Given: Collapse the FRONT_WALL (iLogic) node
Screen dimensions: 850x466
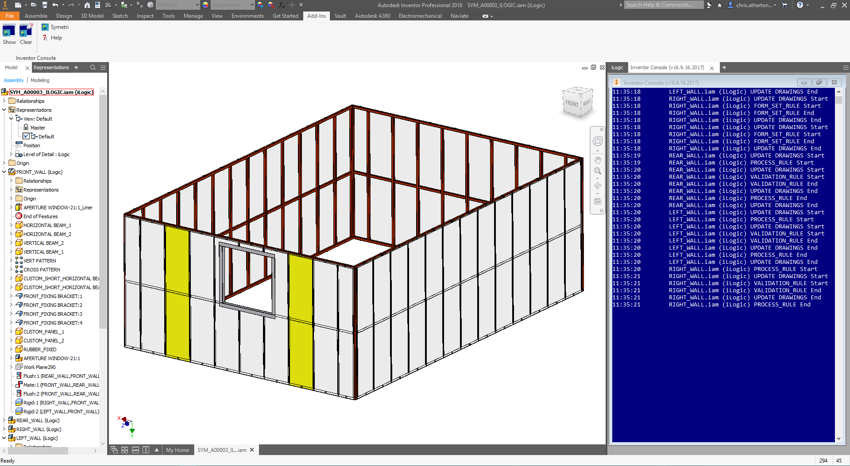Looking at the screenshot, I should coord(4,172).
